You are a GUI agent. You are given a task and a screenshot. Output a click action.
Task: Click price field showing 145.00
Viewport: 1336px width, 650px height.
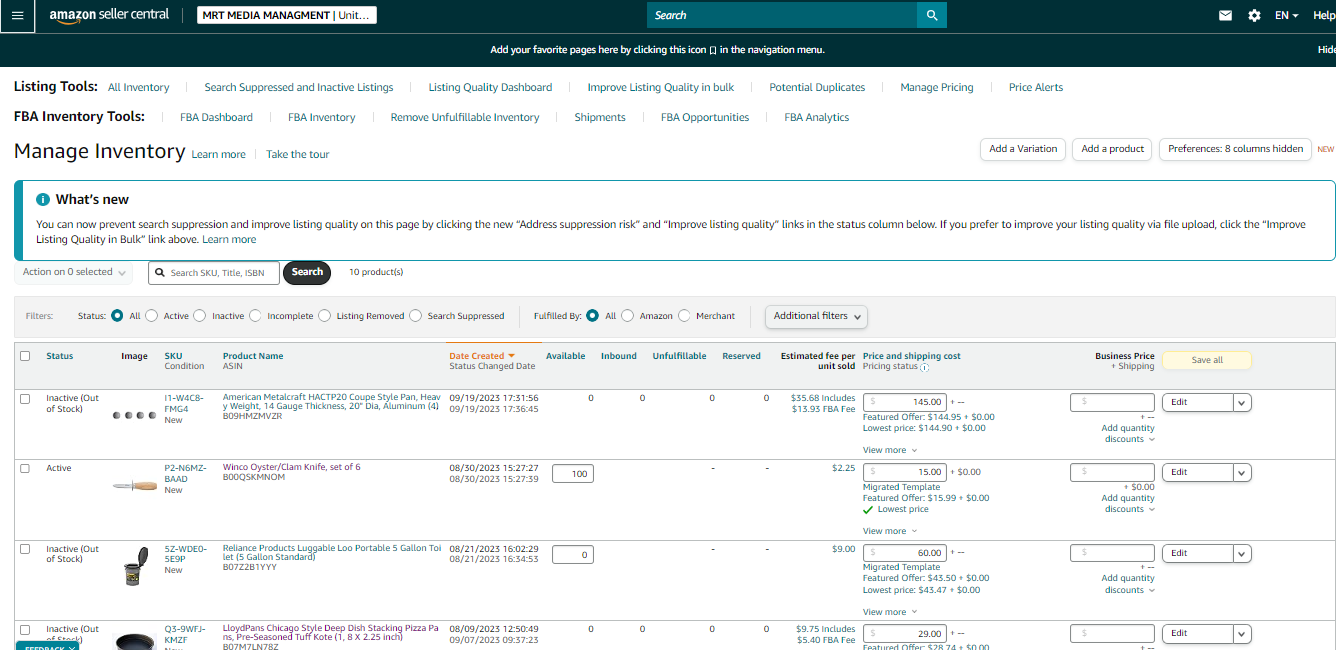click(x=905, y=402)
